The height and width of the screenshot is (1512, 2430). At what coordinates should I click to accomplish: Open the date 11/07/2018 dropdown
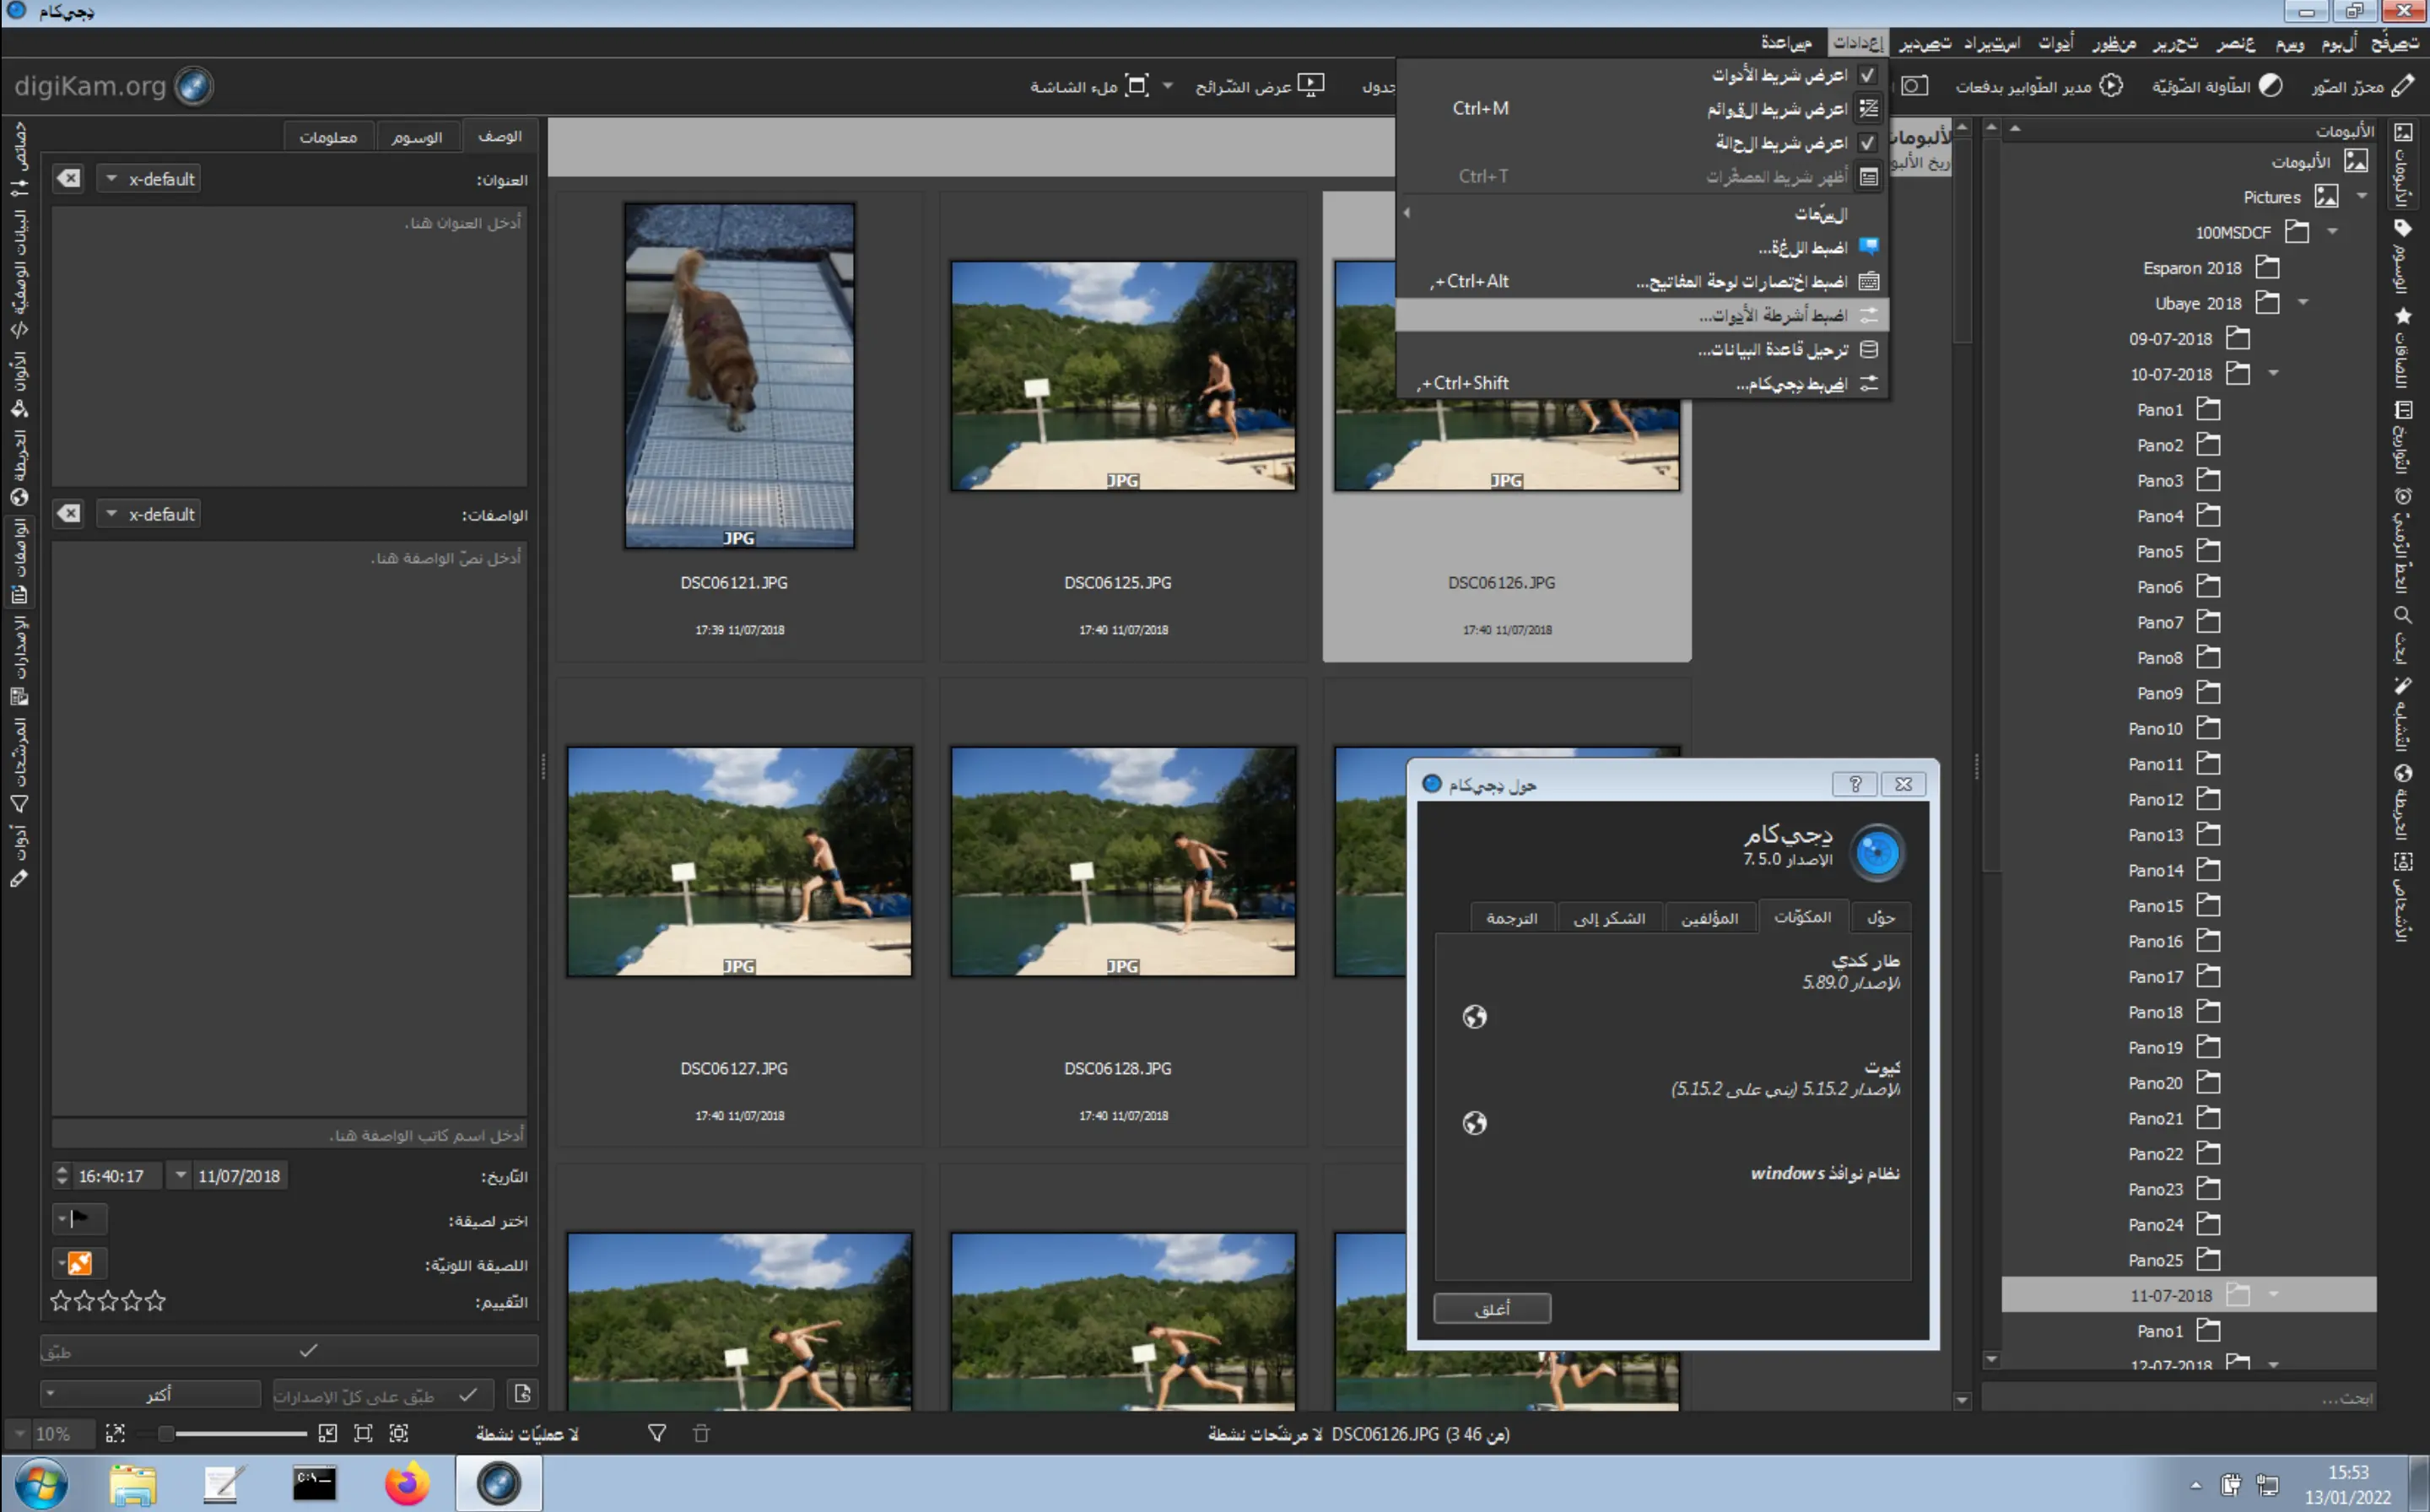(180, 1175)
